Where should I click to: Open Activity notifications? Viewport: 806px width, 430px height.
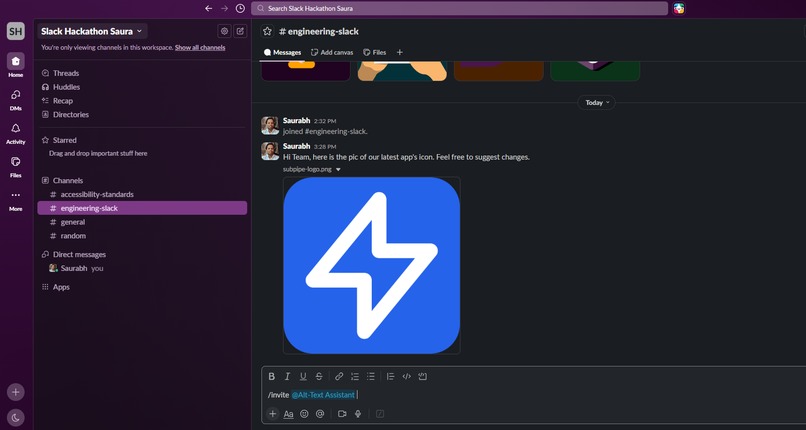tap(15, 133)
